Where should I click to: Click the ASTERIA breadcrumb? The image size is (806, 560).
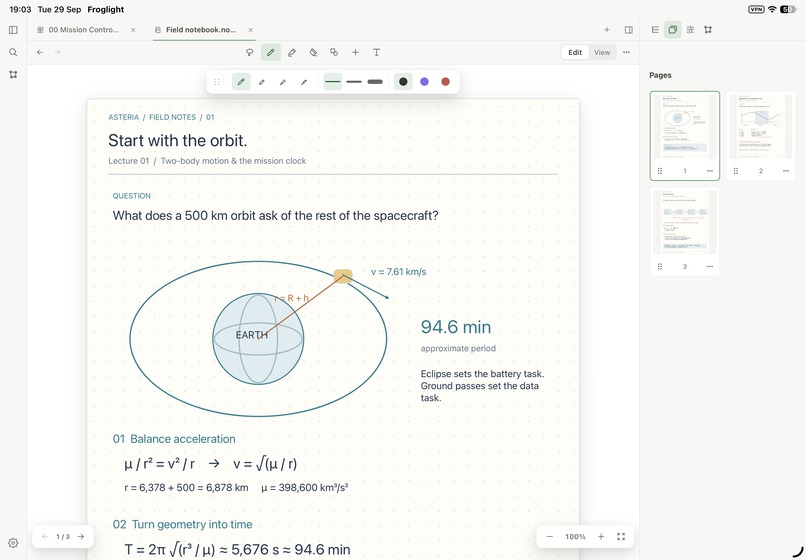123,117
